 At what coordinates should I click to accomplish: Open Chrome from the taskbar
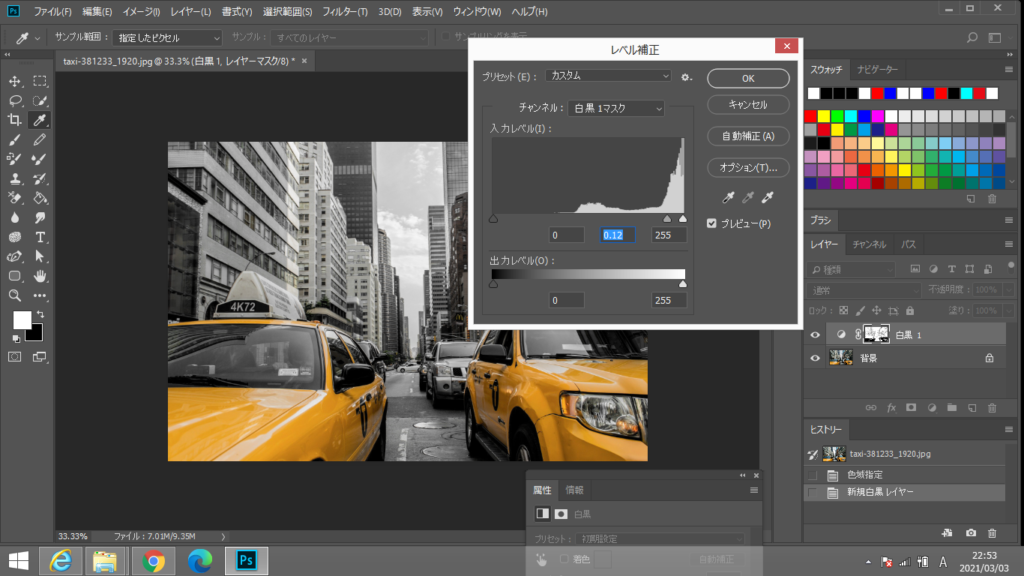[153, 561]
